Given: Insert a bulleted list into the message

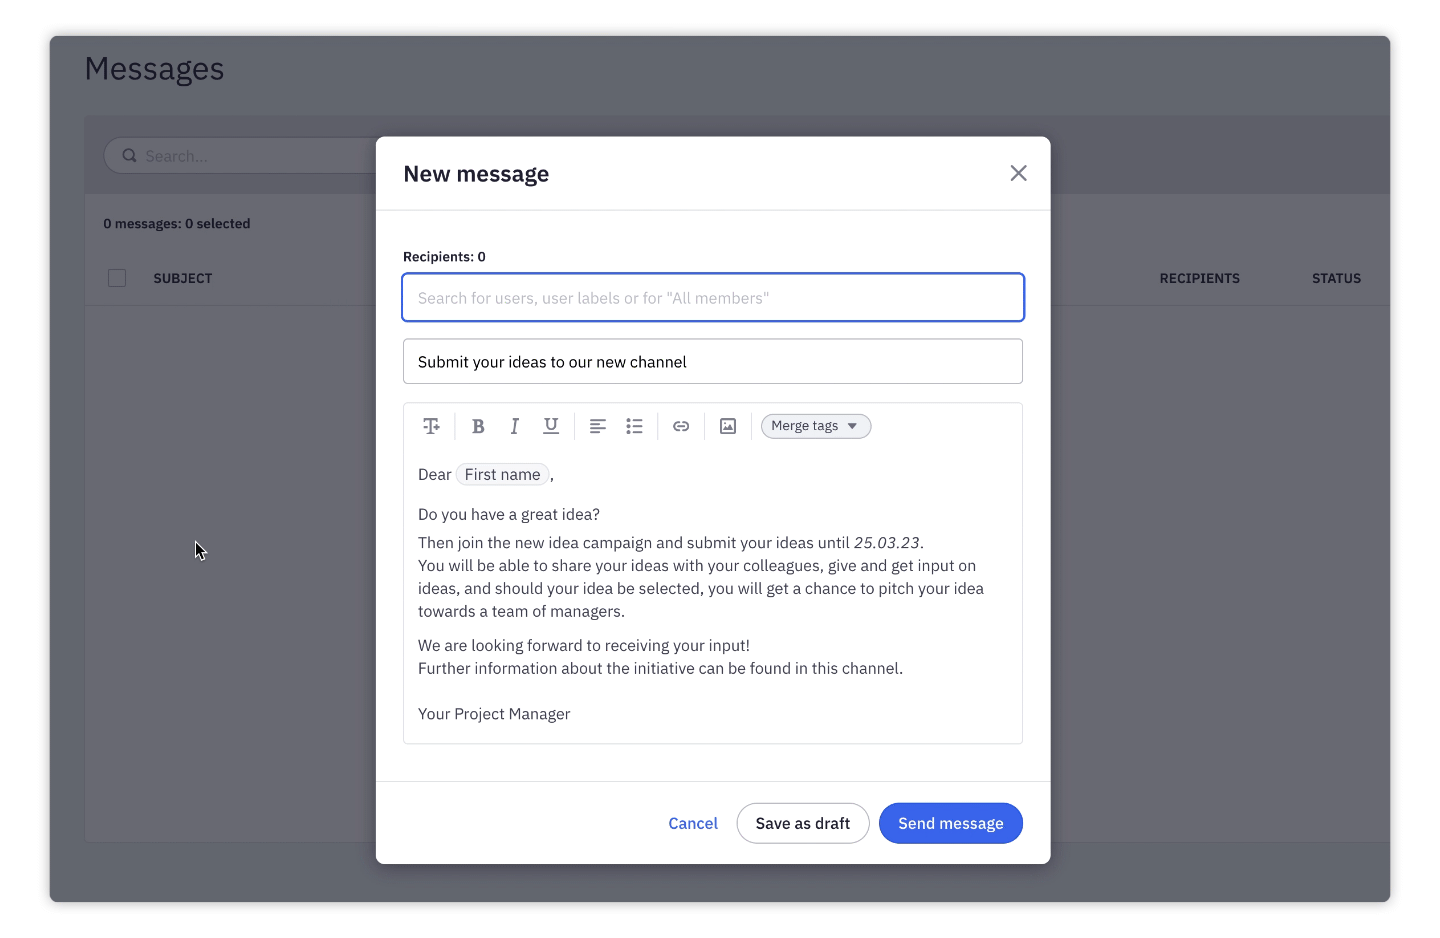Looking at the screenshot, I should (x=634, y=425).
